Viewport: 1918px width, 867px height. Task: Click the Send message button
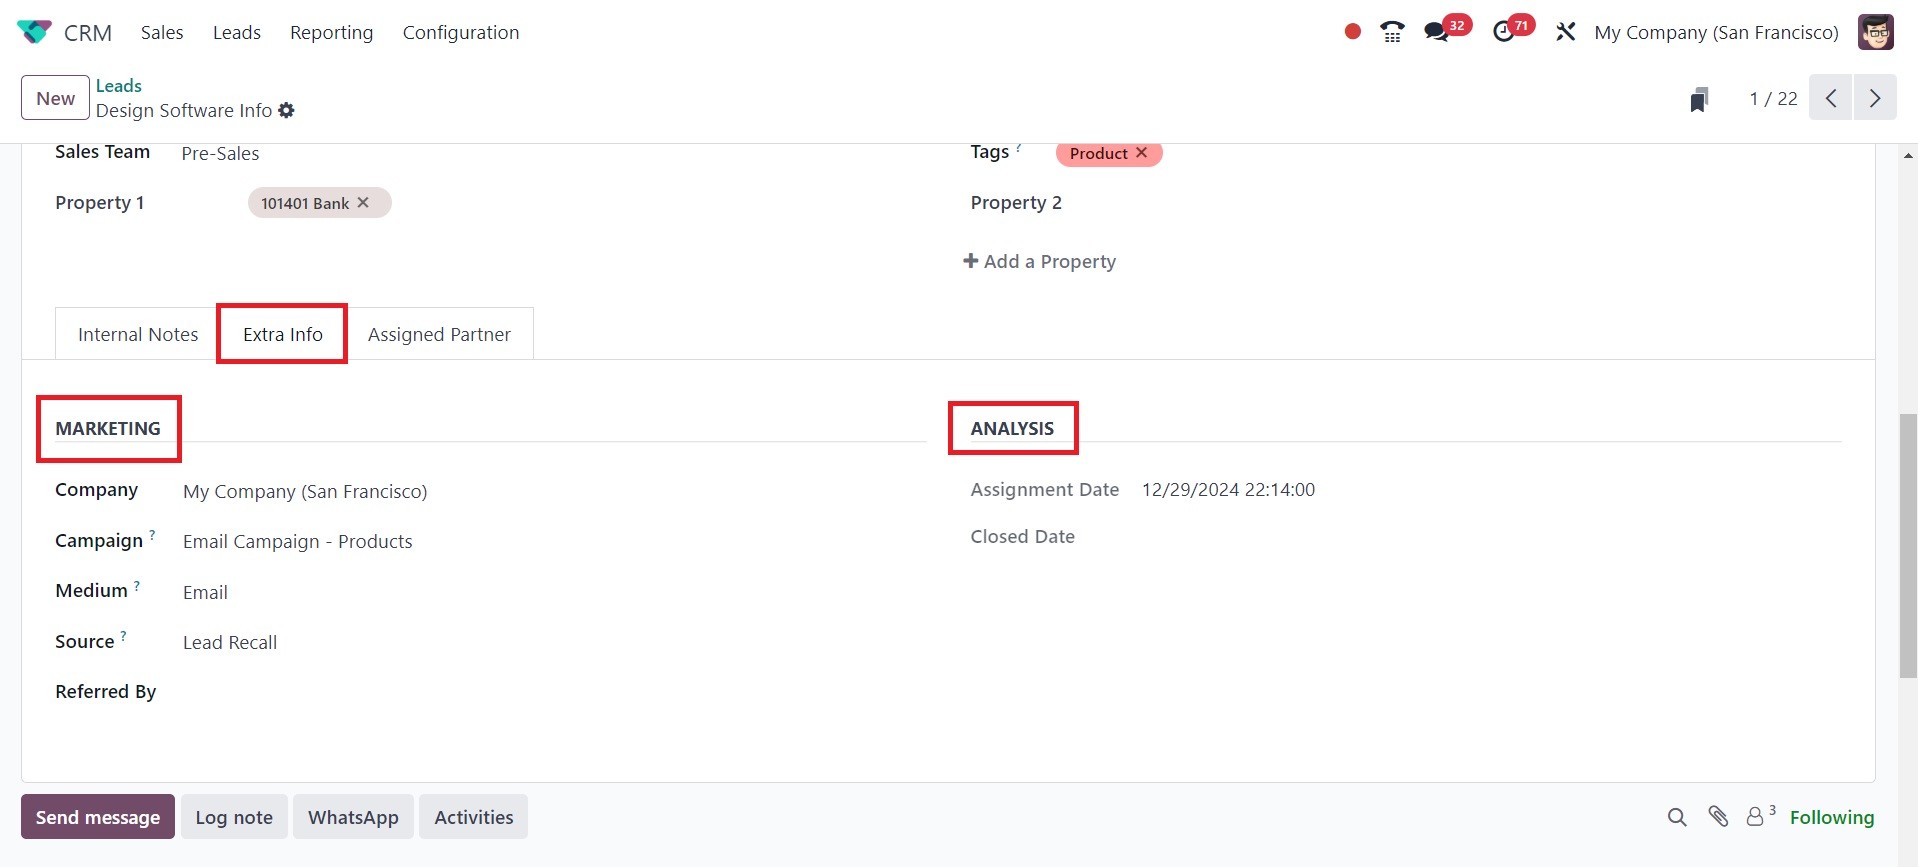(98, 817)
